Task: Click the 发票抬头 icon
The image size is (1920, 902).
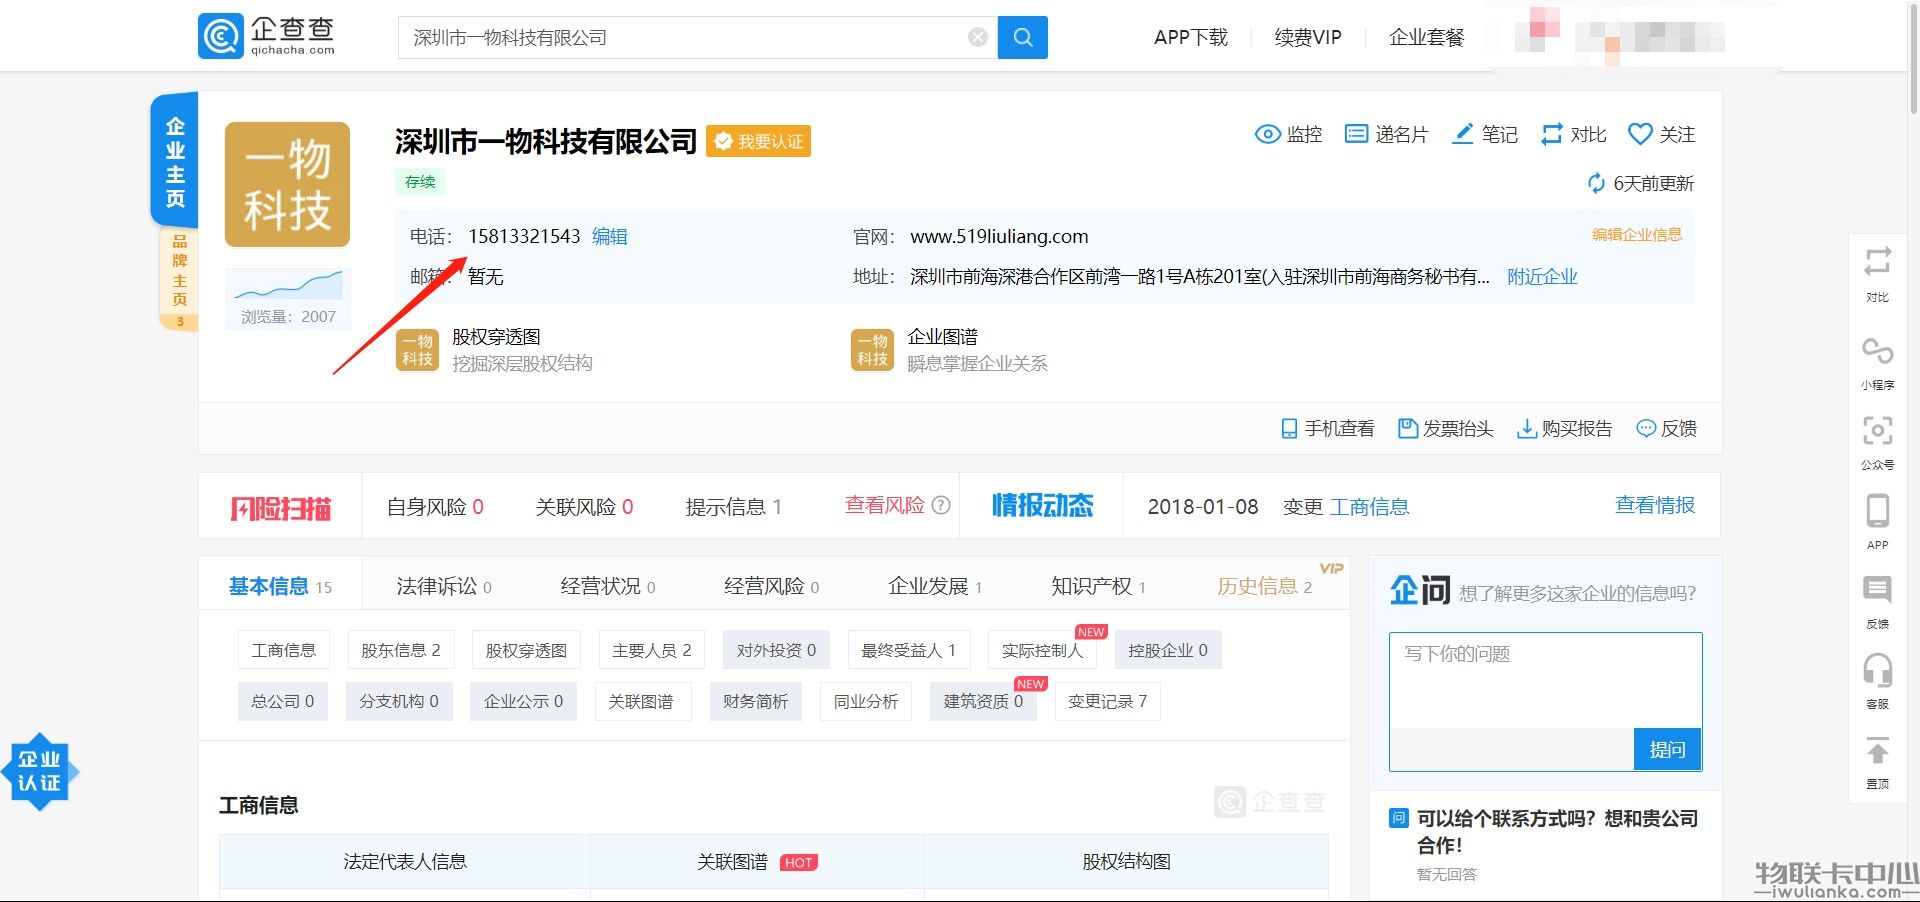Action: click(x=1408, y=429)
